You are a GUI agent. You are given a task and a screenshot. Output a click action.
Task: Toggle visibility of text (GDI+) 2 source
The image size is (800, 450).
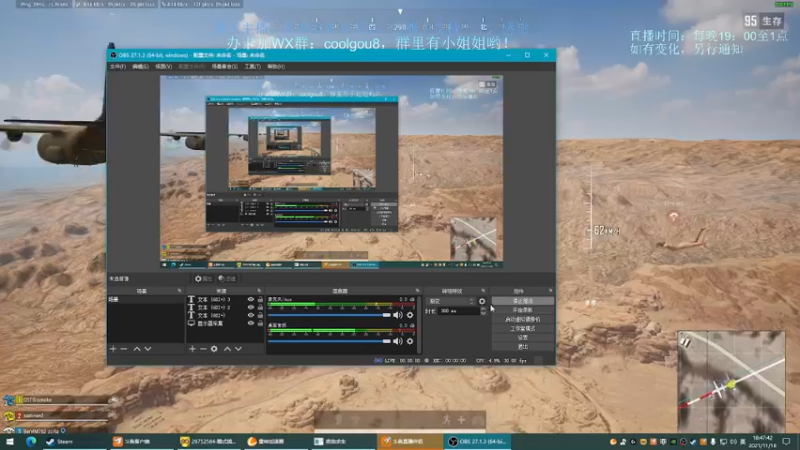coord(251,308)
